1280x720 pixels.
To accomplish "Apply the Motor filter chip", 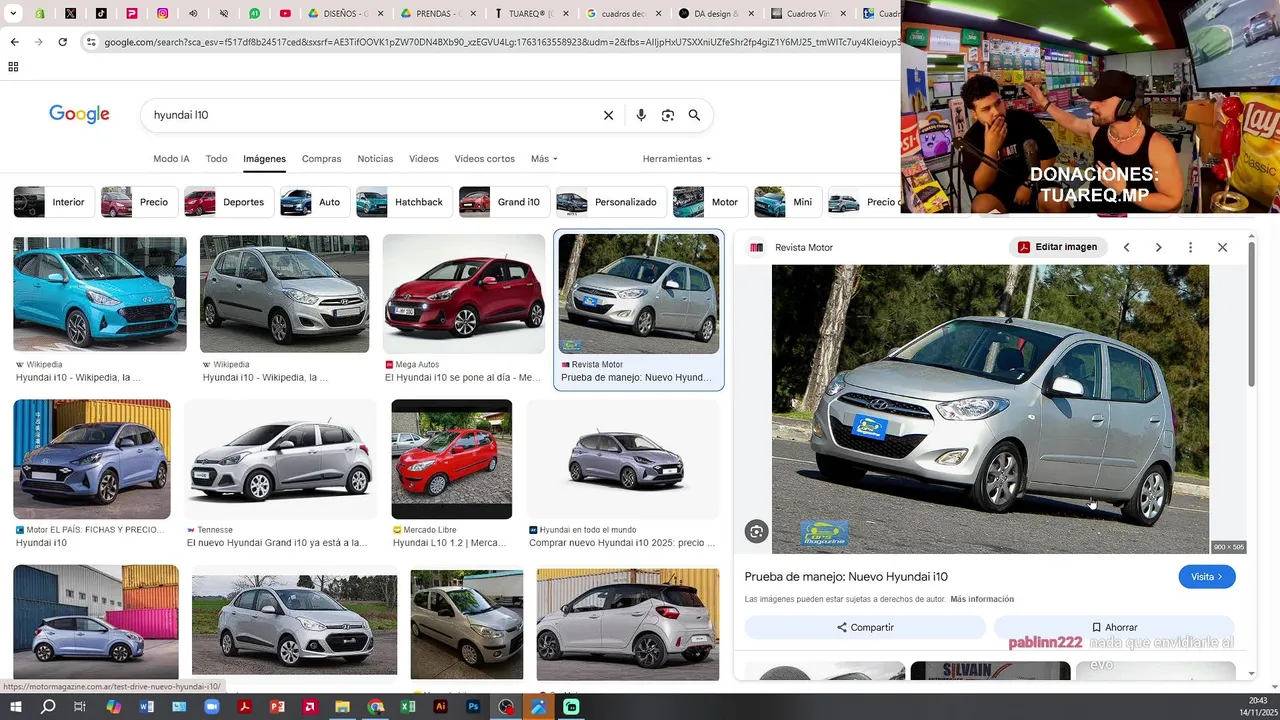I will tap(708, 202).
